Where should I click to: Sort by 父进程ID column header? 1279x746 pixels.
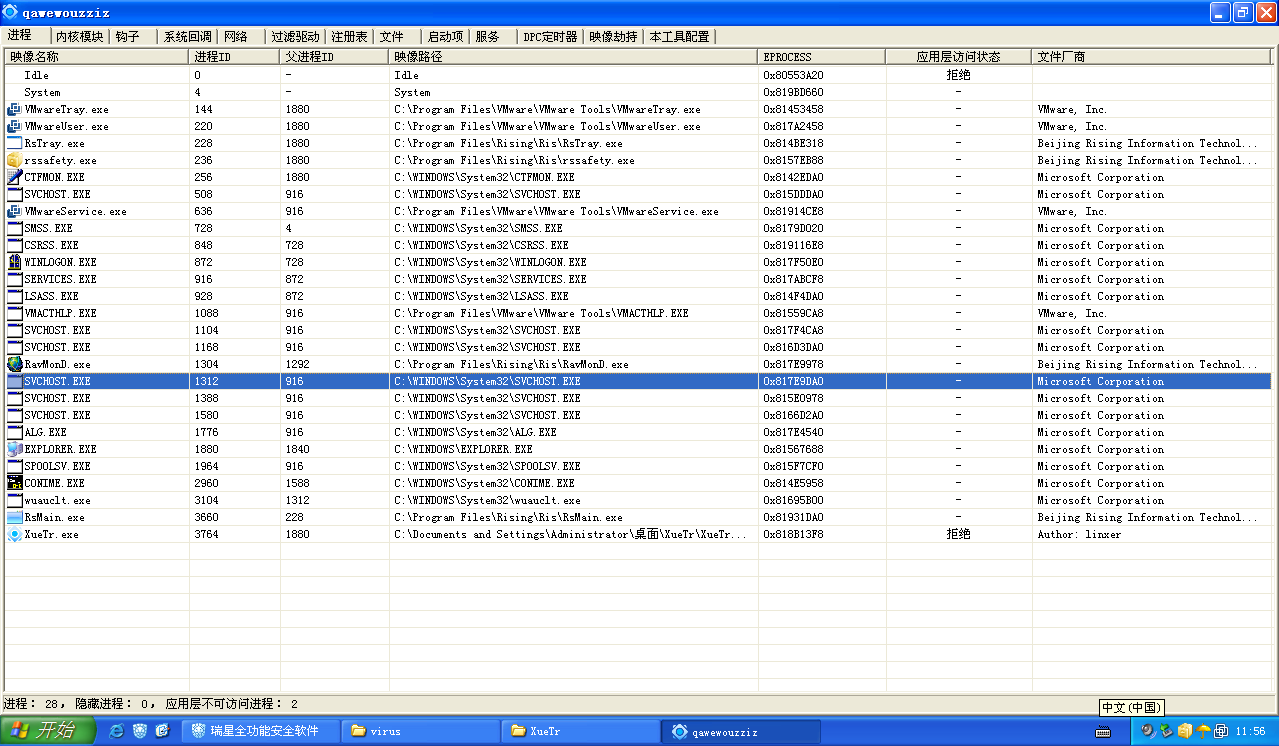point(335,57)
